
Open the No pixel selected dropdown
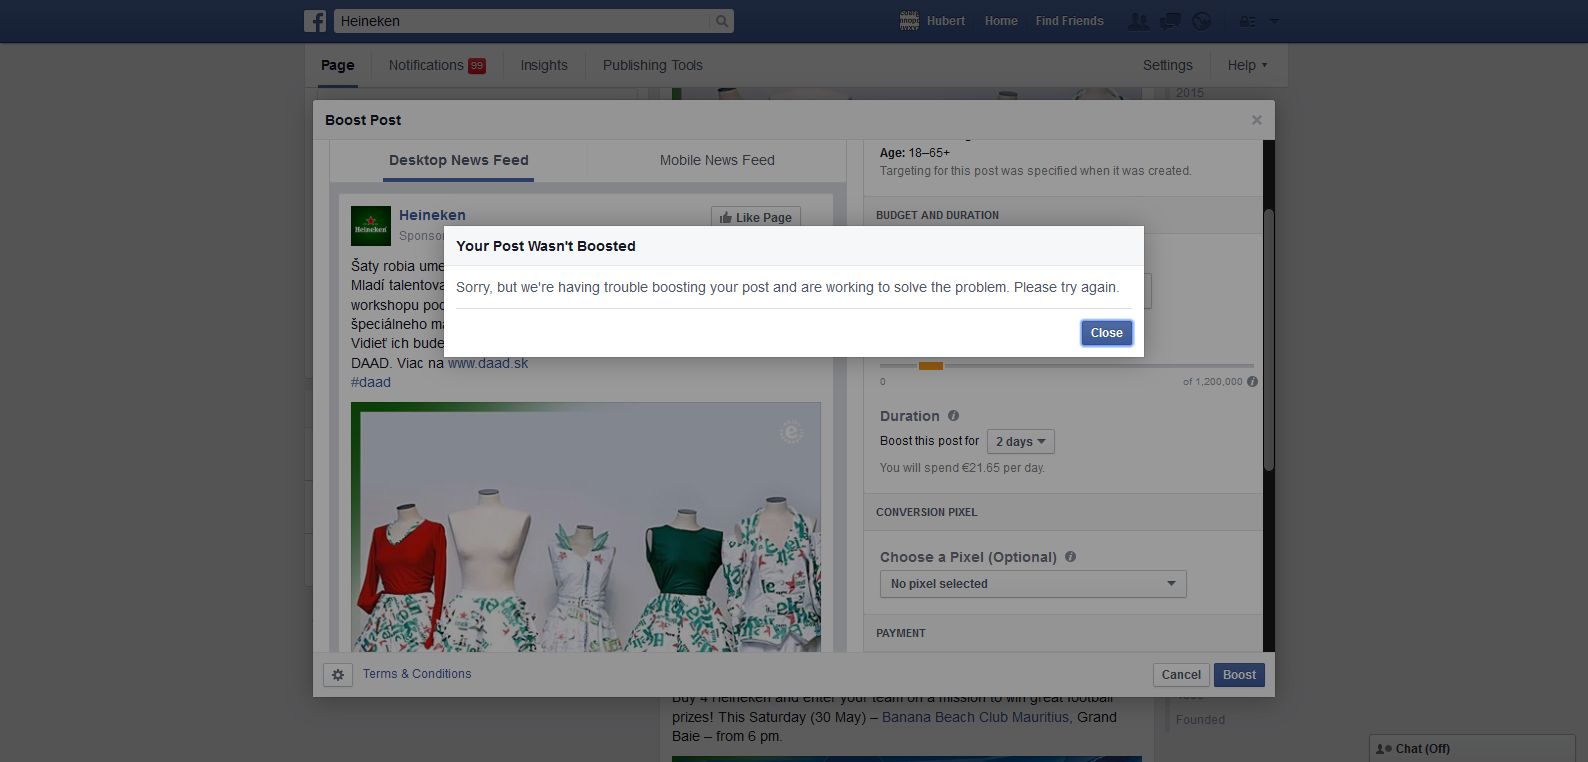click(x=1032, y=584)
